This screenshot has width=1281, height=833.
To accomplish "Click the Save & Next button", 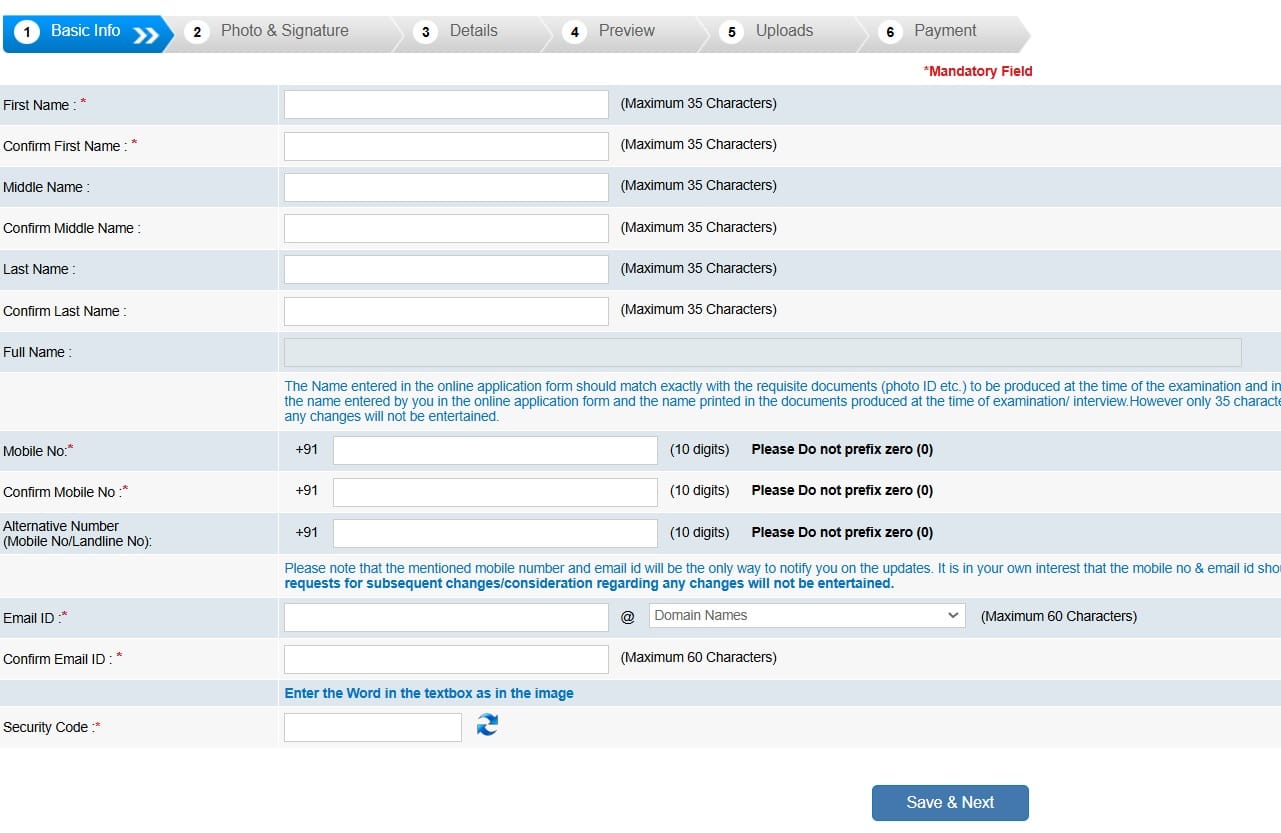I will (950, 803).
